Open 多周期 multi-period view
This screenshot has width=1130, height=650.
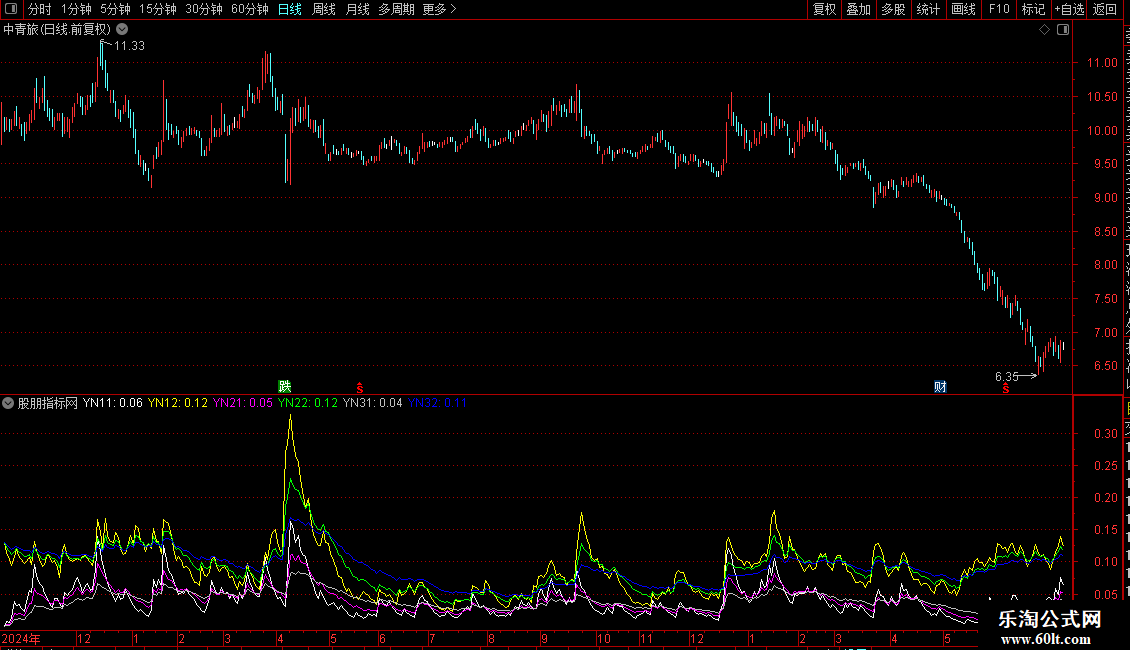(396, 9)
